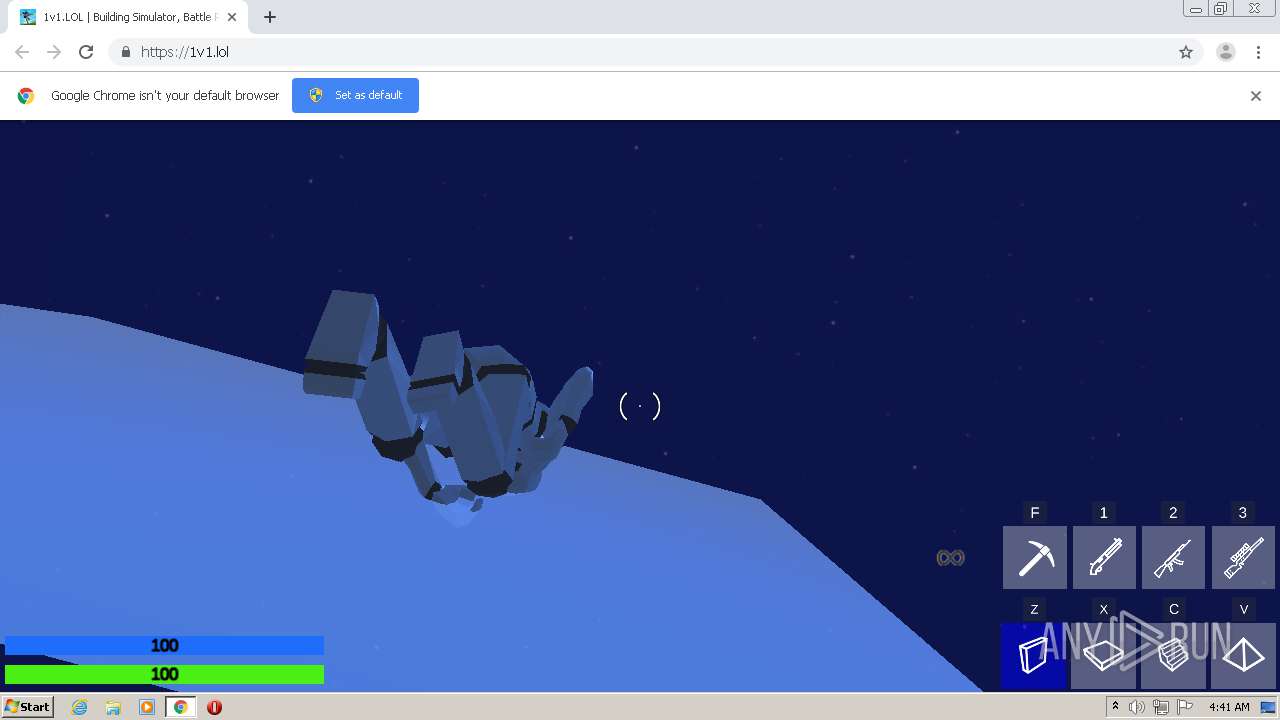The height and width of the screenshot is (720, 1280).
Task: Choose the floor building piece (X)
Action: (1104, 656)
